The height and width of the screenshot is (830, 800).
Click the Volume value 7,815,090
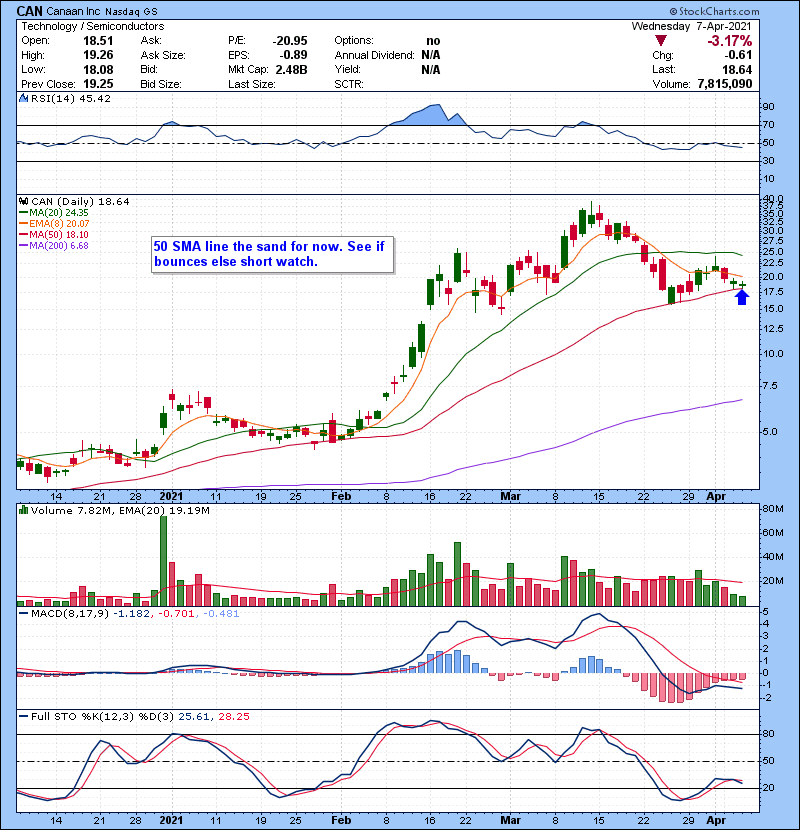(x=725, y=84)
